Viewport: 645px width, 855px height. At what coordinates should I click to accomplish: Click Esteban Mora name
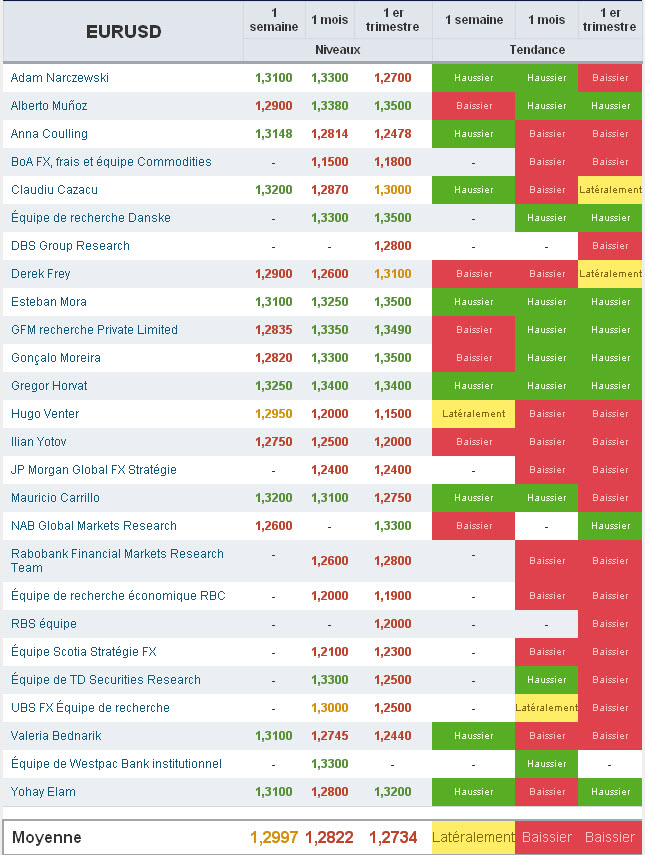pyautogui.click(x=49, y=302)
